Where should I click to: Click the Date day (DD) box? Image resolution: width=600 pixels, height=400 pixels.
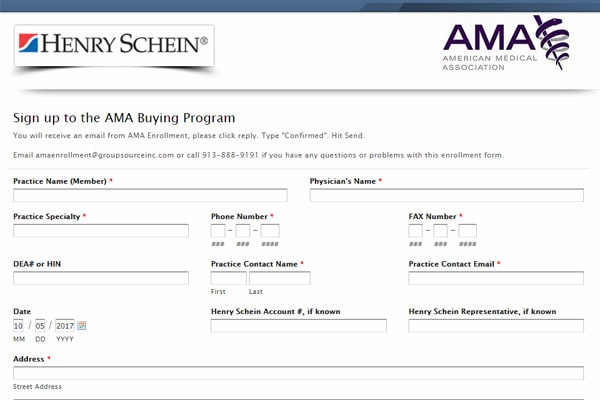pos(41,325)
